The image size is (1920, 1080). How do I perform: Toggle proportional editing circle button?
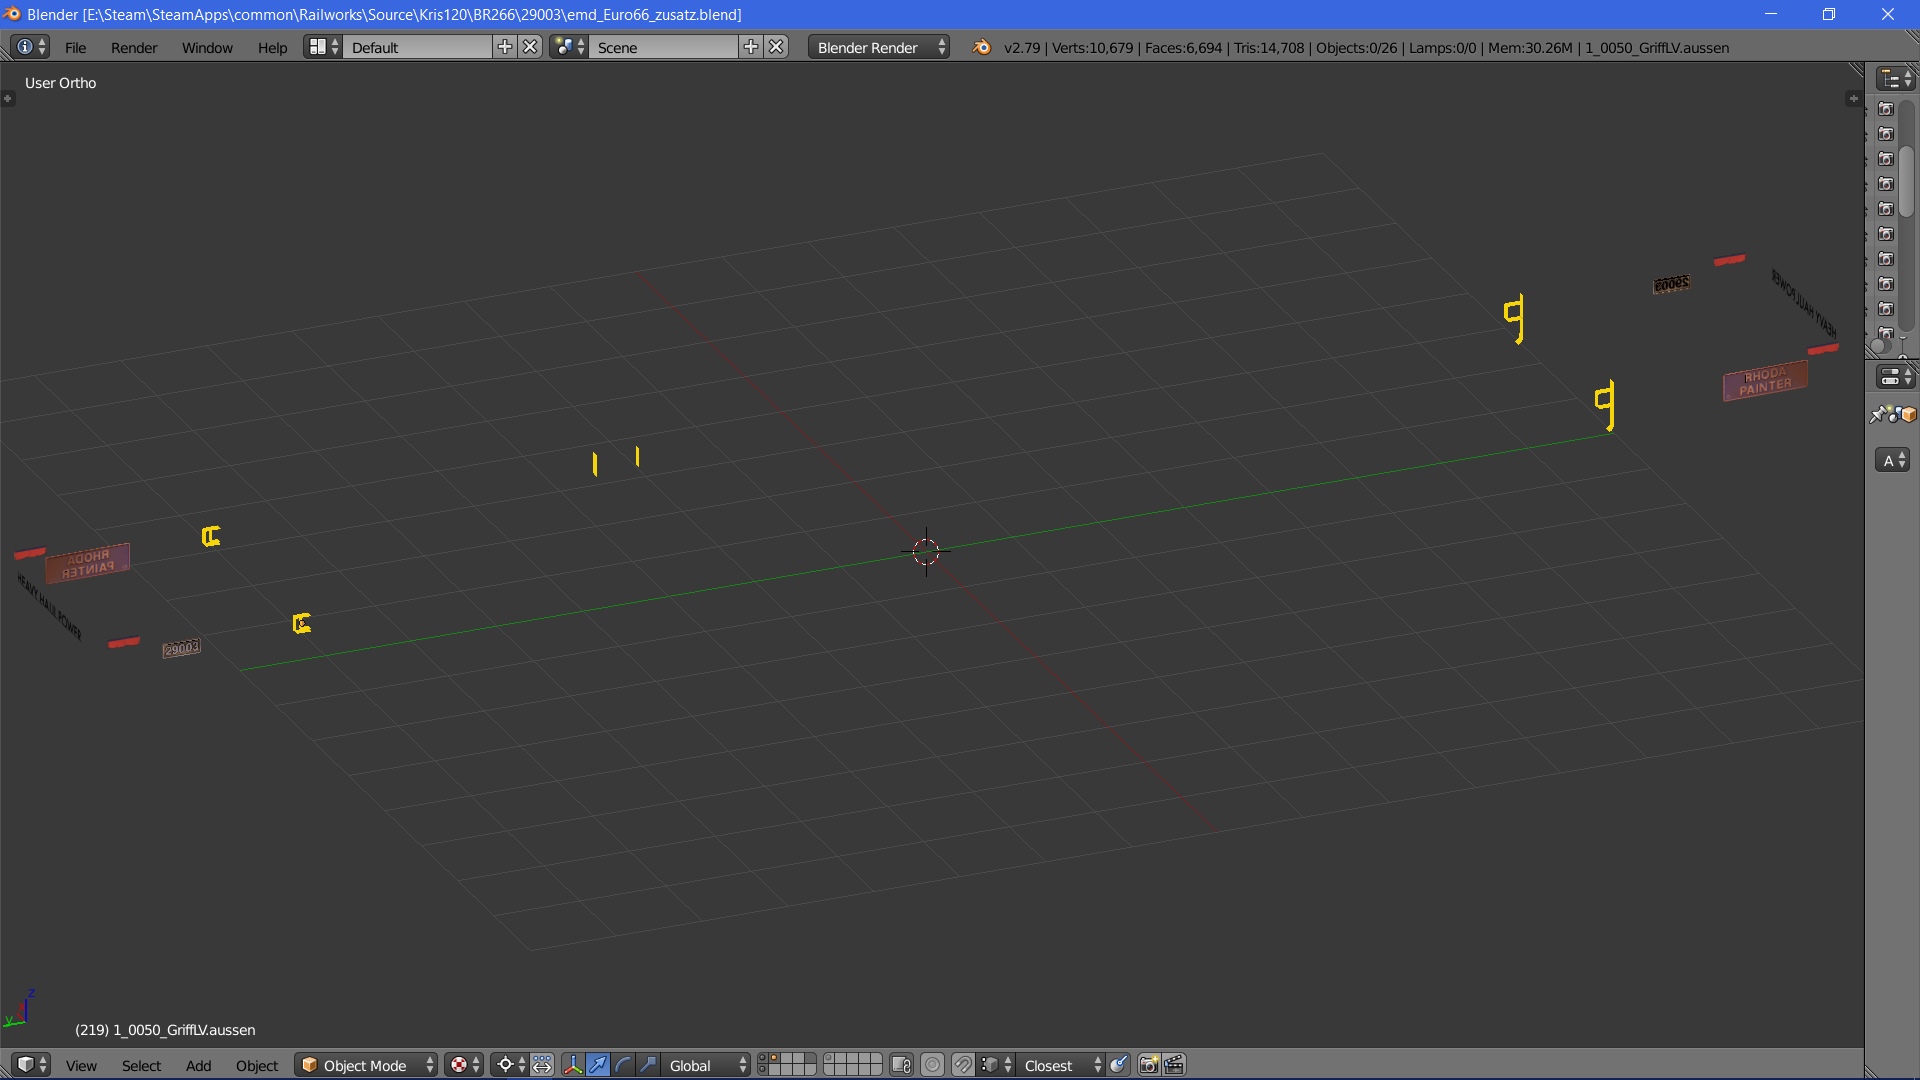932,1065
